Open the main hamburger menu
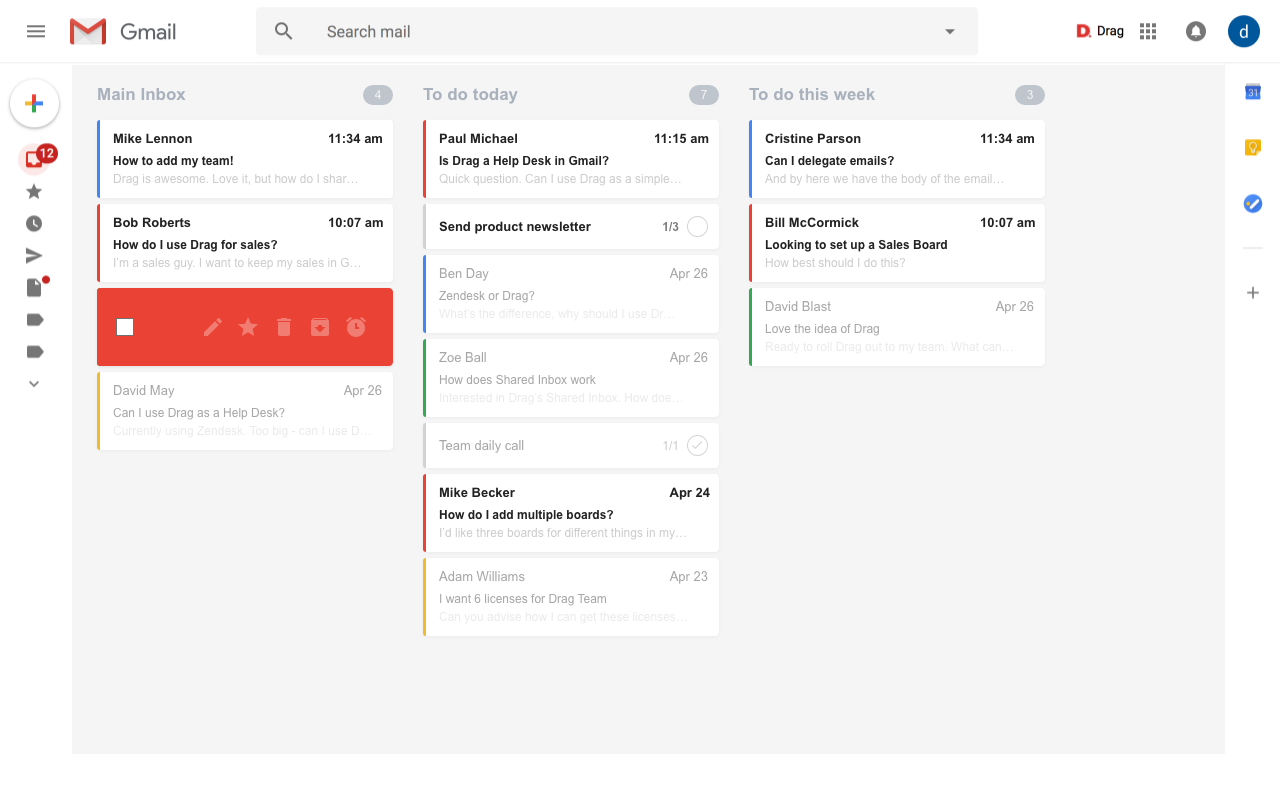The image size is (1280, 800). click(x=36, y=31)
